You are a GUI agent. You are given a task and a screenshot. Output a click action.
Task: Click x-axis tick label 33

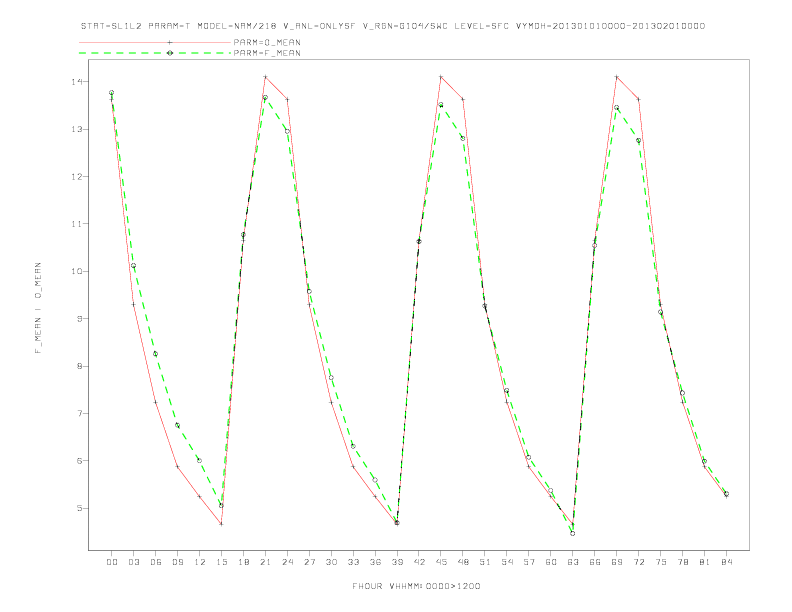353,562
